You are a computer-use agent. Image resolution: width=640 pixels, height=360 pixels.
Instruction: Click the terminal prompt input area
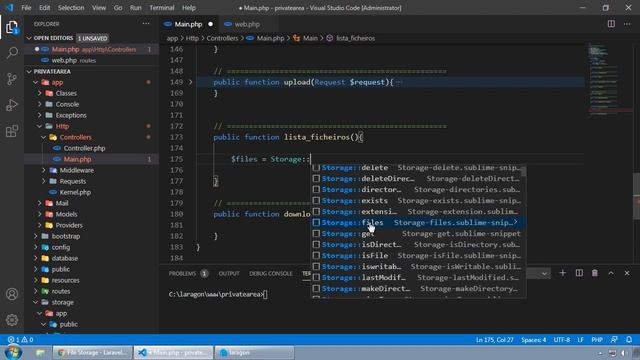coord(265,294)
